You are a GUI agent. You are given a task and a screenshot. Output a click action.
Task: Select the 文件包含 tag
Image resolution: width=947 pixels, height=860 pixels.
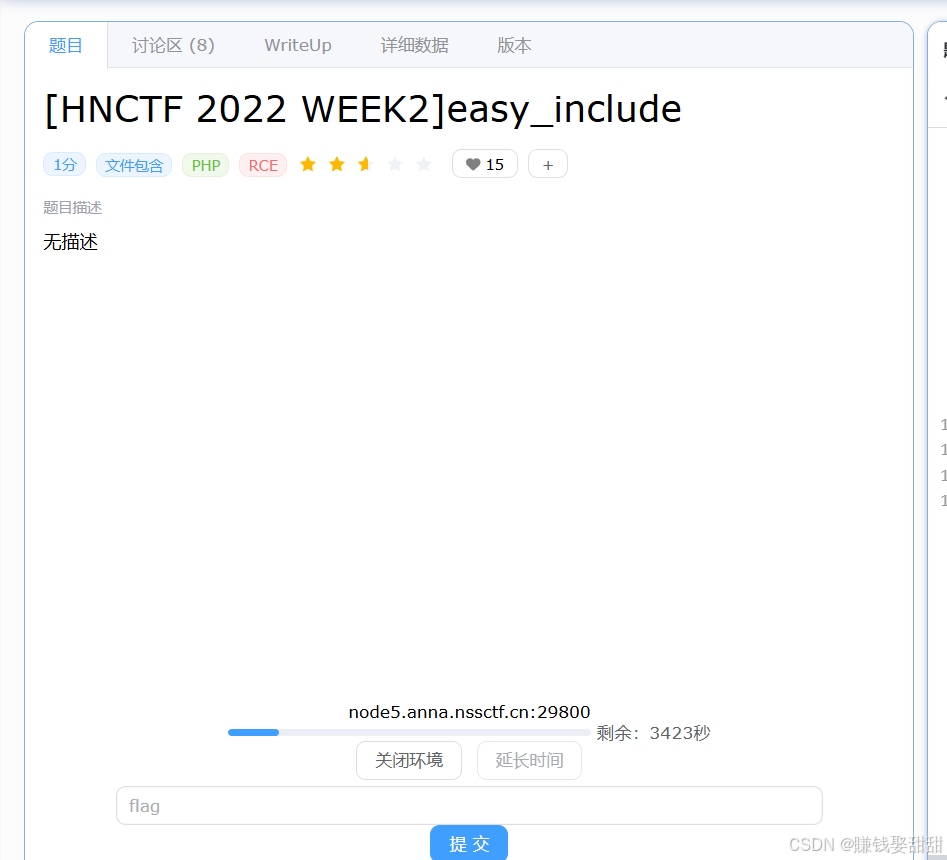134,165
